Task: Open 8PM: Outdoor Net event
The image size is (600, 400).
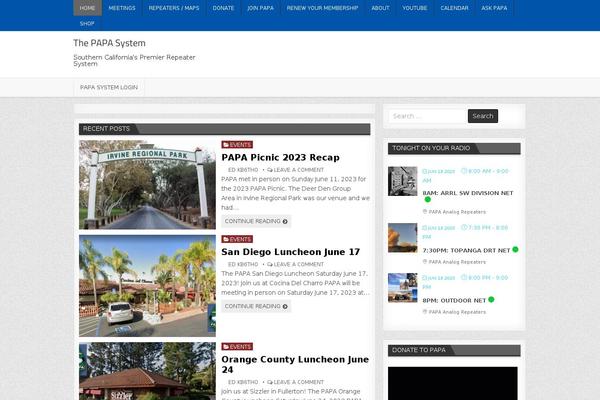Action: [x=454, y=300]
